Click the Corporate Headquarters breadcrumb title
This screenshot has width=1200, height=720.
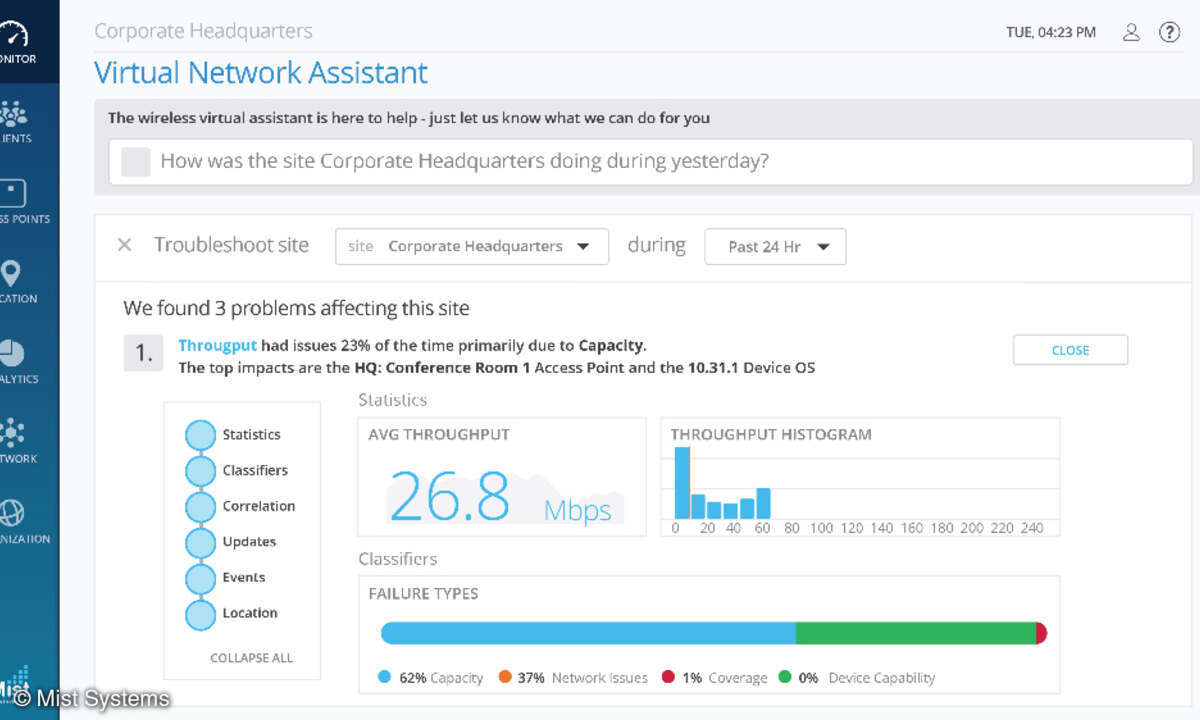[203, 31]
